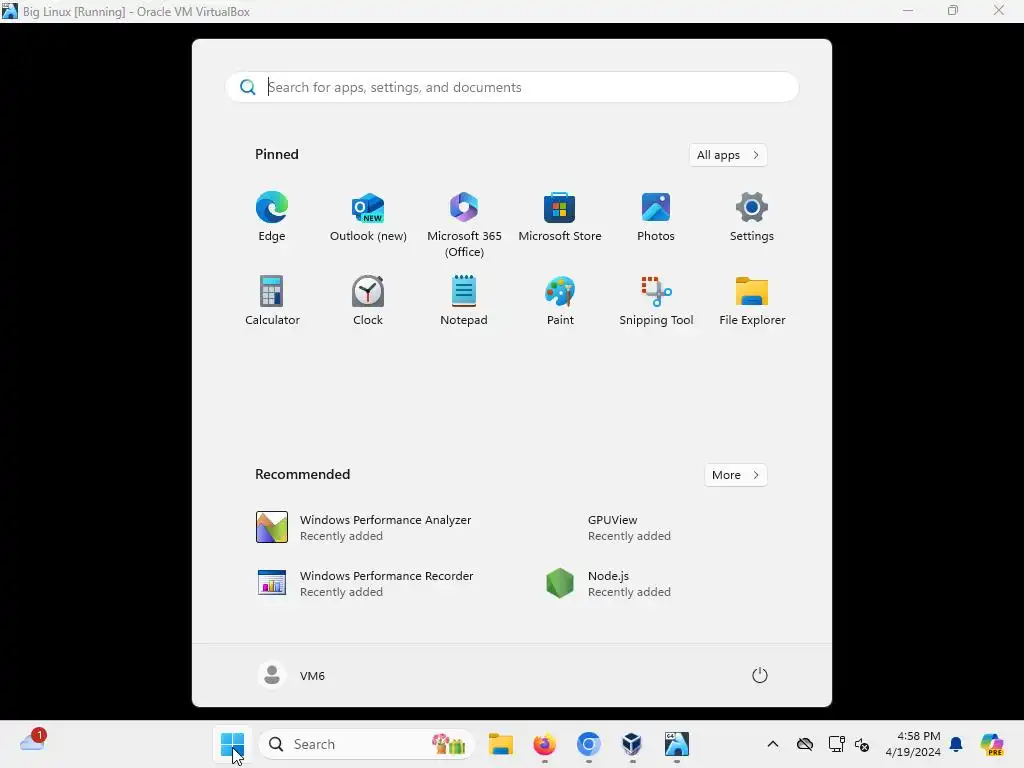Click the taskbar Search box
The height and width of the screenshot is (768, 1024).
pyautogui.click(x=366, y=744)
